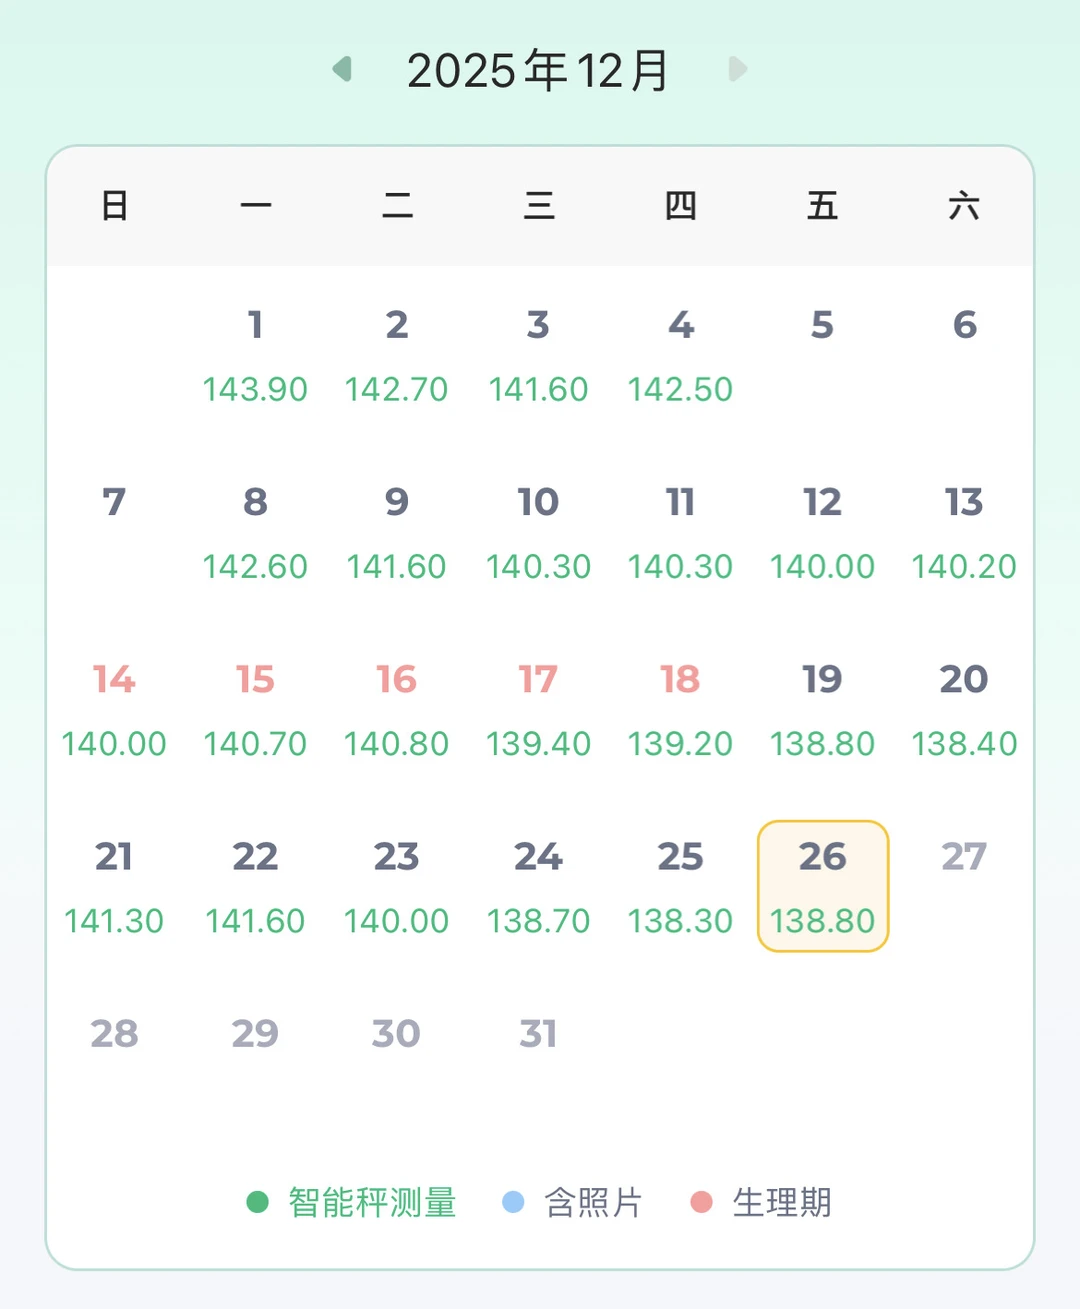The image size is (1080, 1309).
Task: Select December 14 period day
Action: pos(114,709)
